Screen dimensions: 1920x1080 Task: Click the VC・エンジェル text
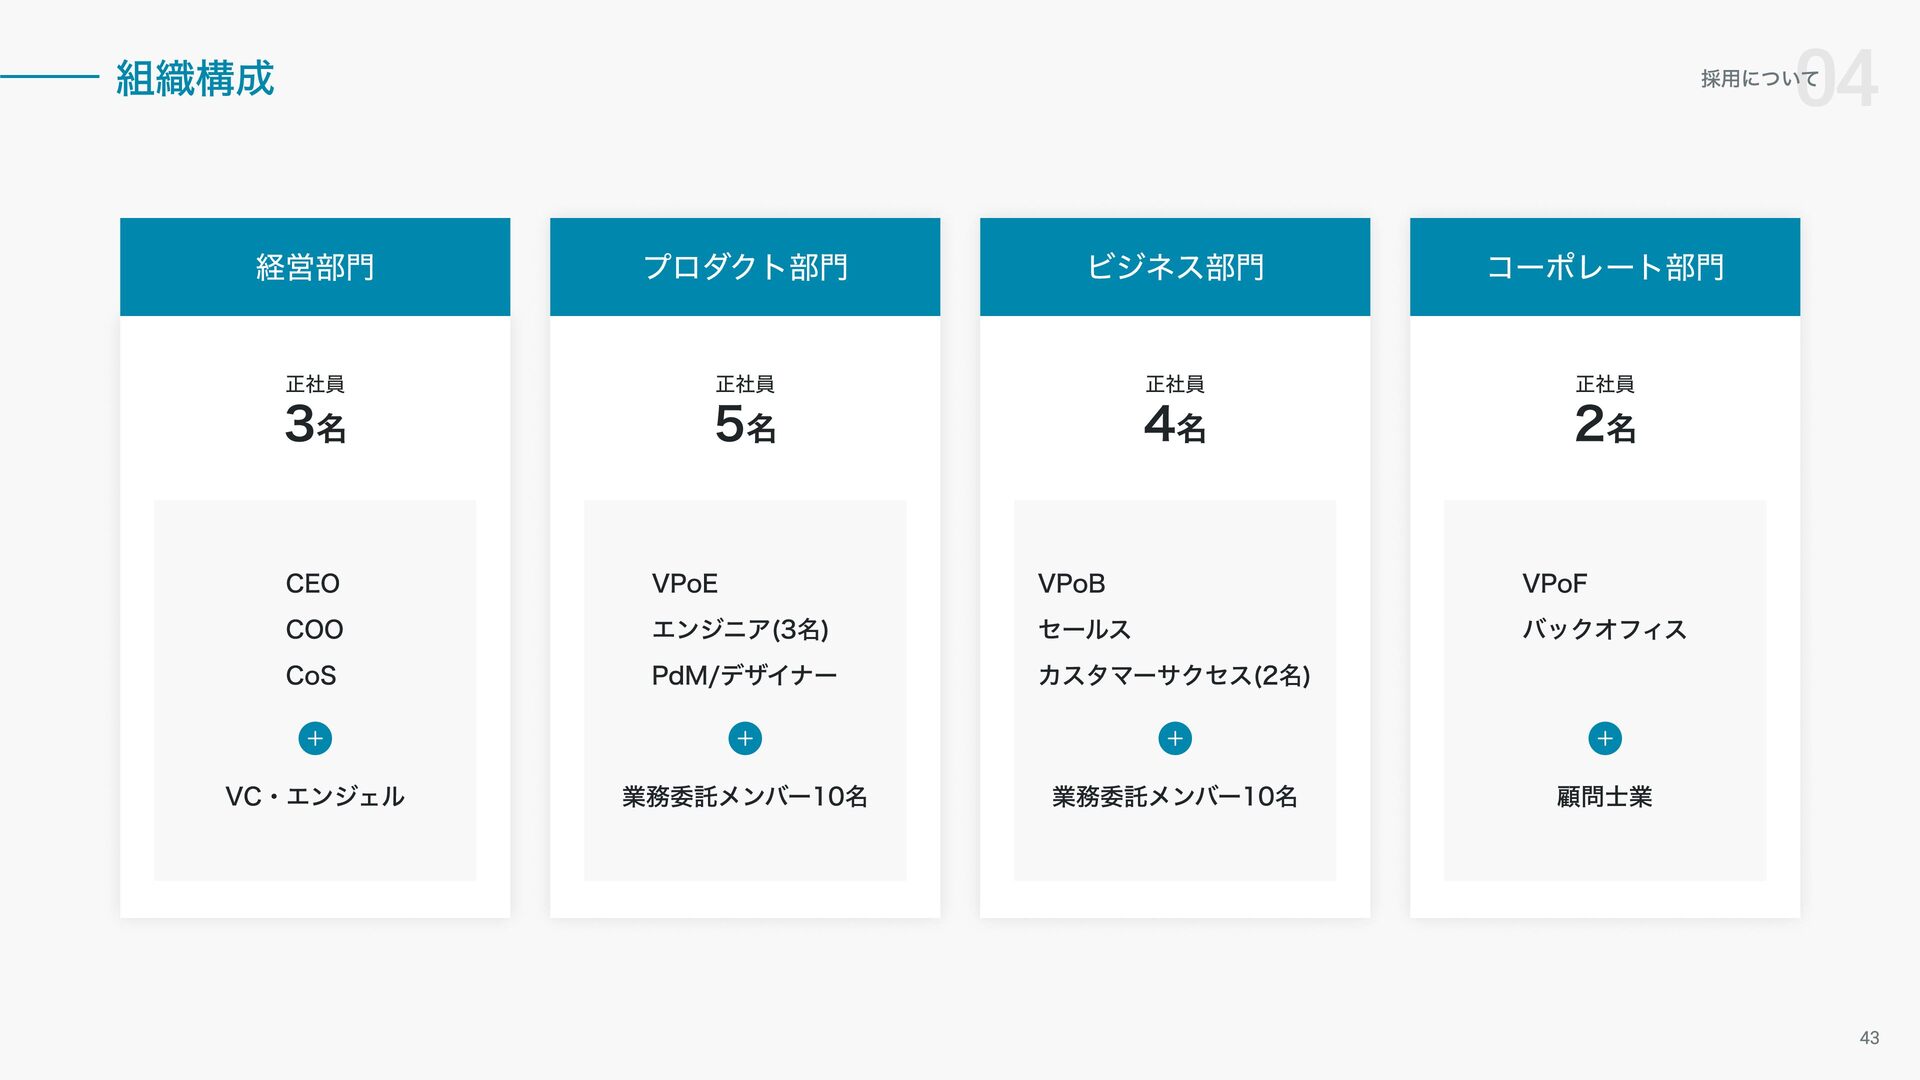click(x=315, y=796)
